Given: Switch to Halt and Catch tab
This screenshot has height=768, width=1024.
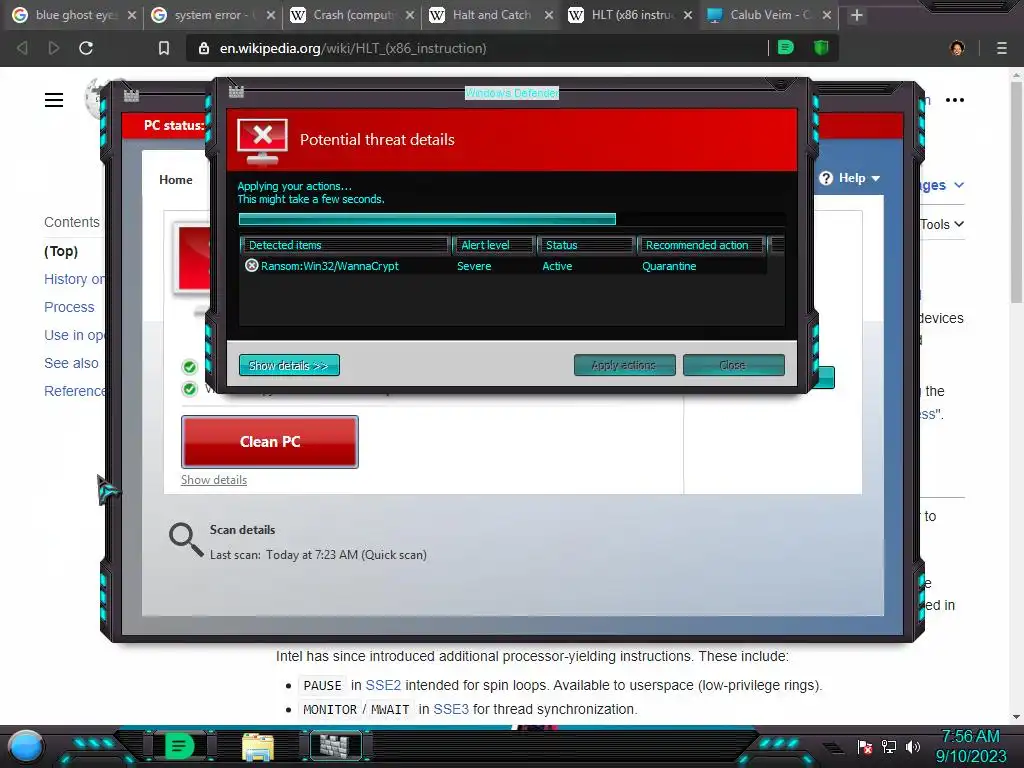Looking at the screenshot, I should tap(492, 15).
